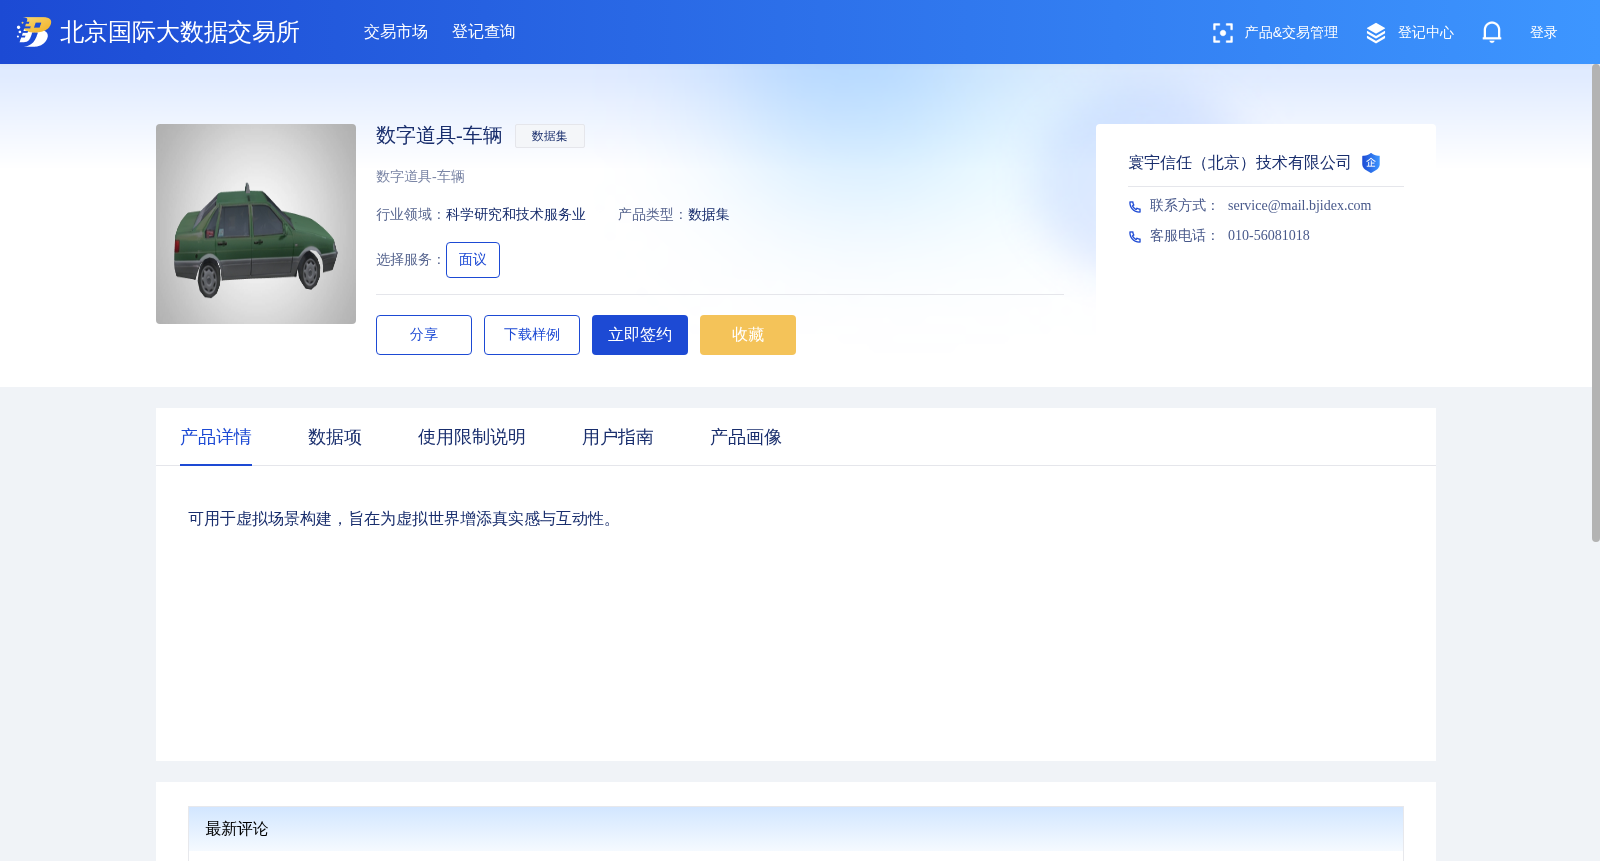This screenshot has width=1600, height=861.
Task: Click the 收藏 button
Action: pos(748,335)
